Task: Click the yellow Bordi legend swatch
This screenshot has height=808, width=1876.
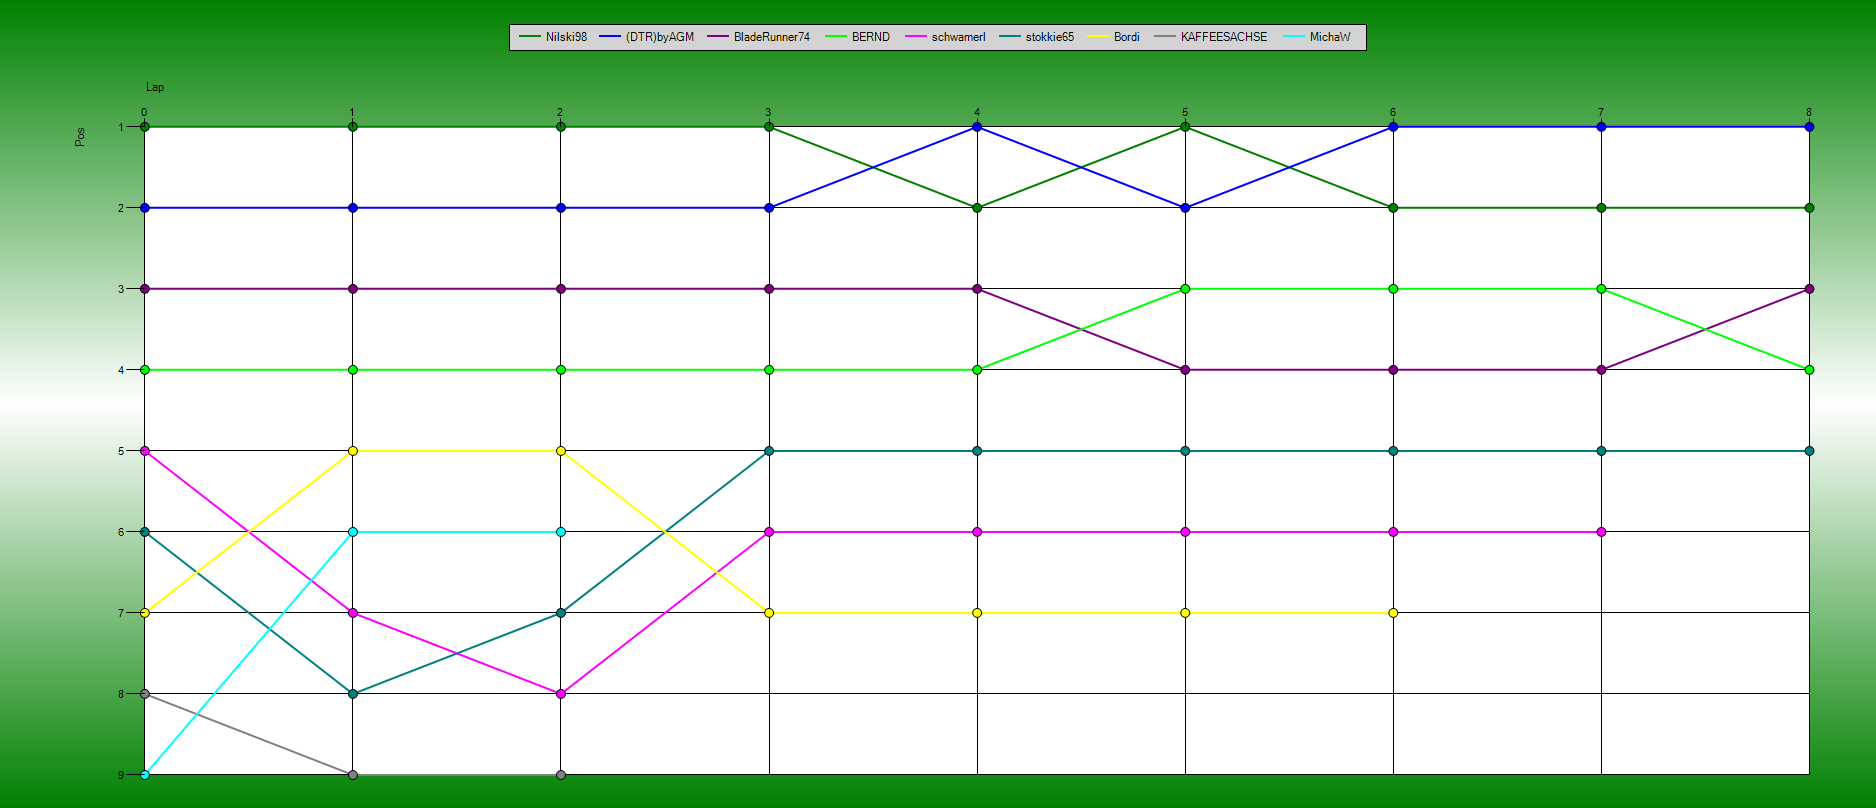Action: pos(1098,37)
